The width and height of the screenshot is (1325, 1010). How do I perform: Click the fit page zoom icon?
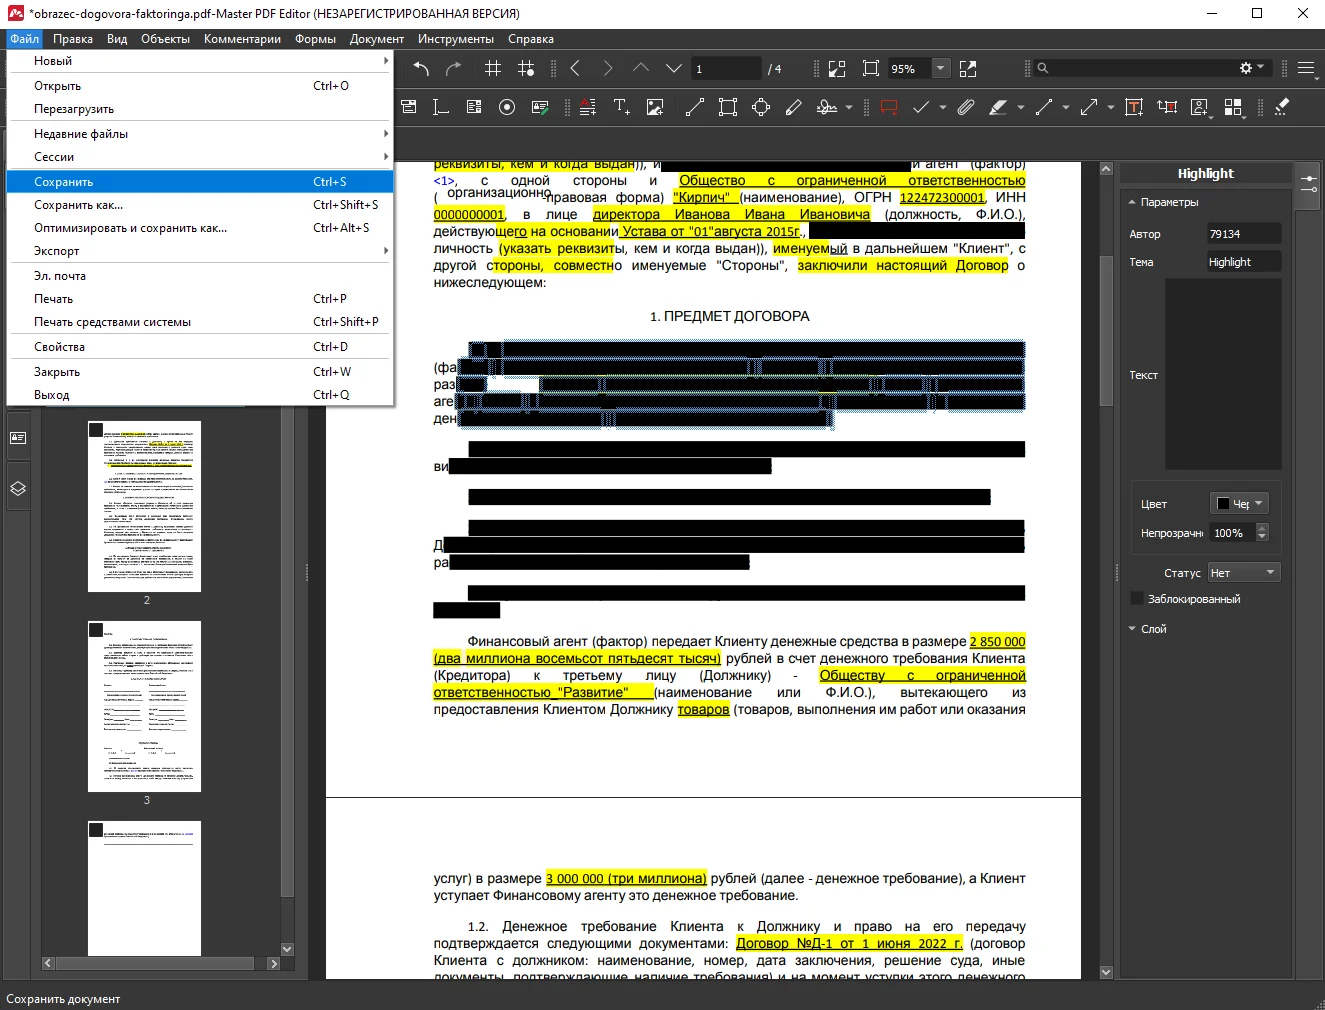click(x=871, y=69)
